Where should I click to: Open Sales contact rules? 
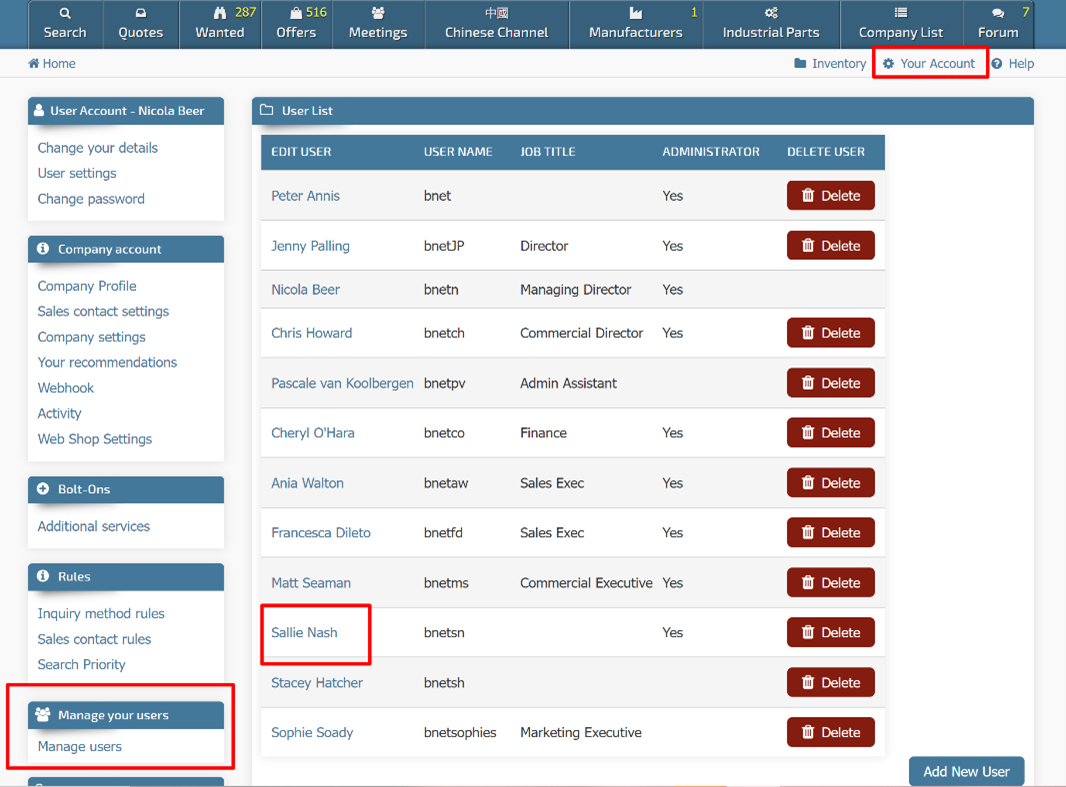[x=94, y=639]
